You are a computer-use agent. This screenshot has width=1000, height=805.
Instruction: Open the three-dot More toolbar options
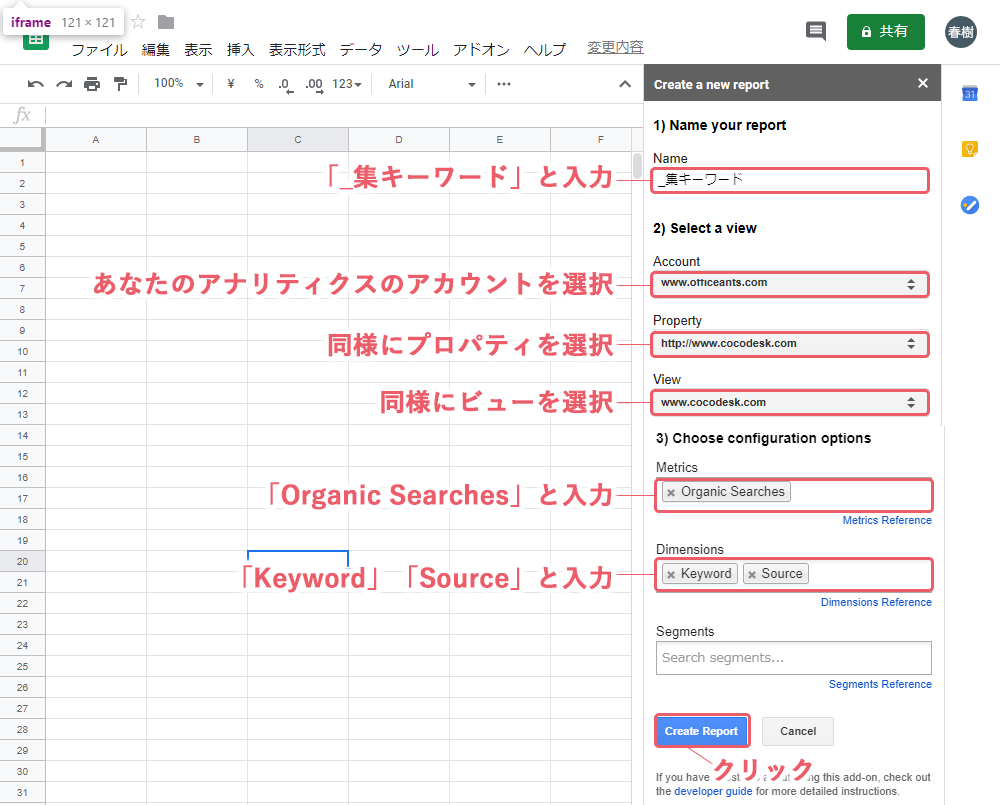pyautogui.click(x=504, y=84)
